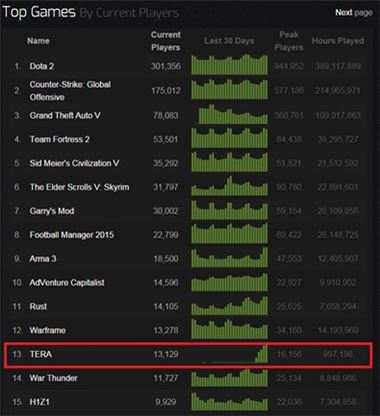Select Dota 2 current players 301,356
Viewport: 380px width, 416px height.
166,66
